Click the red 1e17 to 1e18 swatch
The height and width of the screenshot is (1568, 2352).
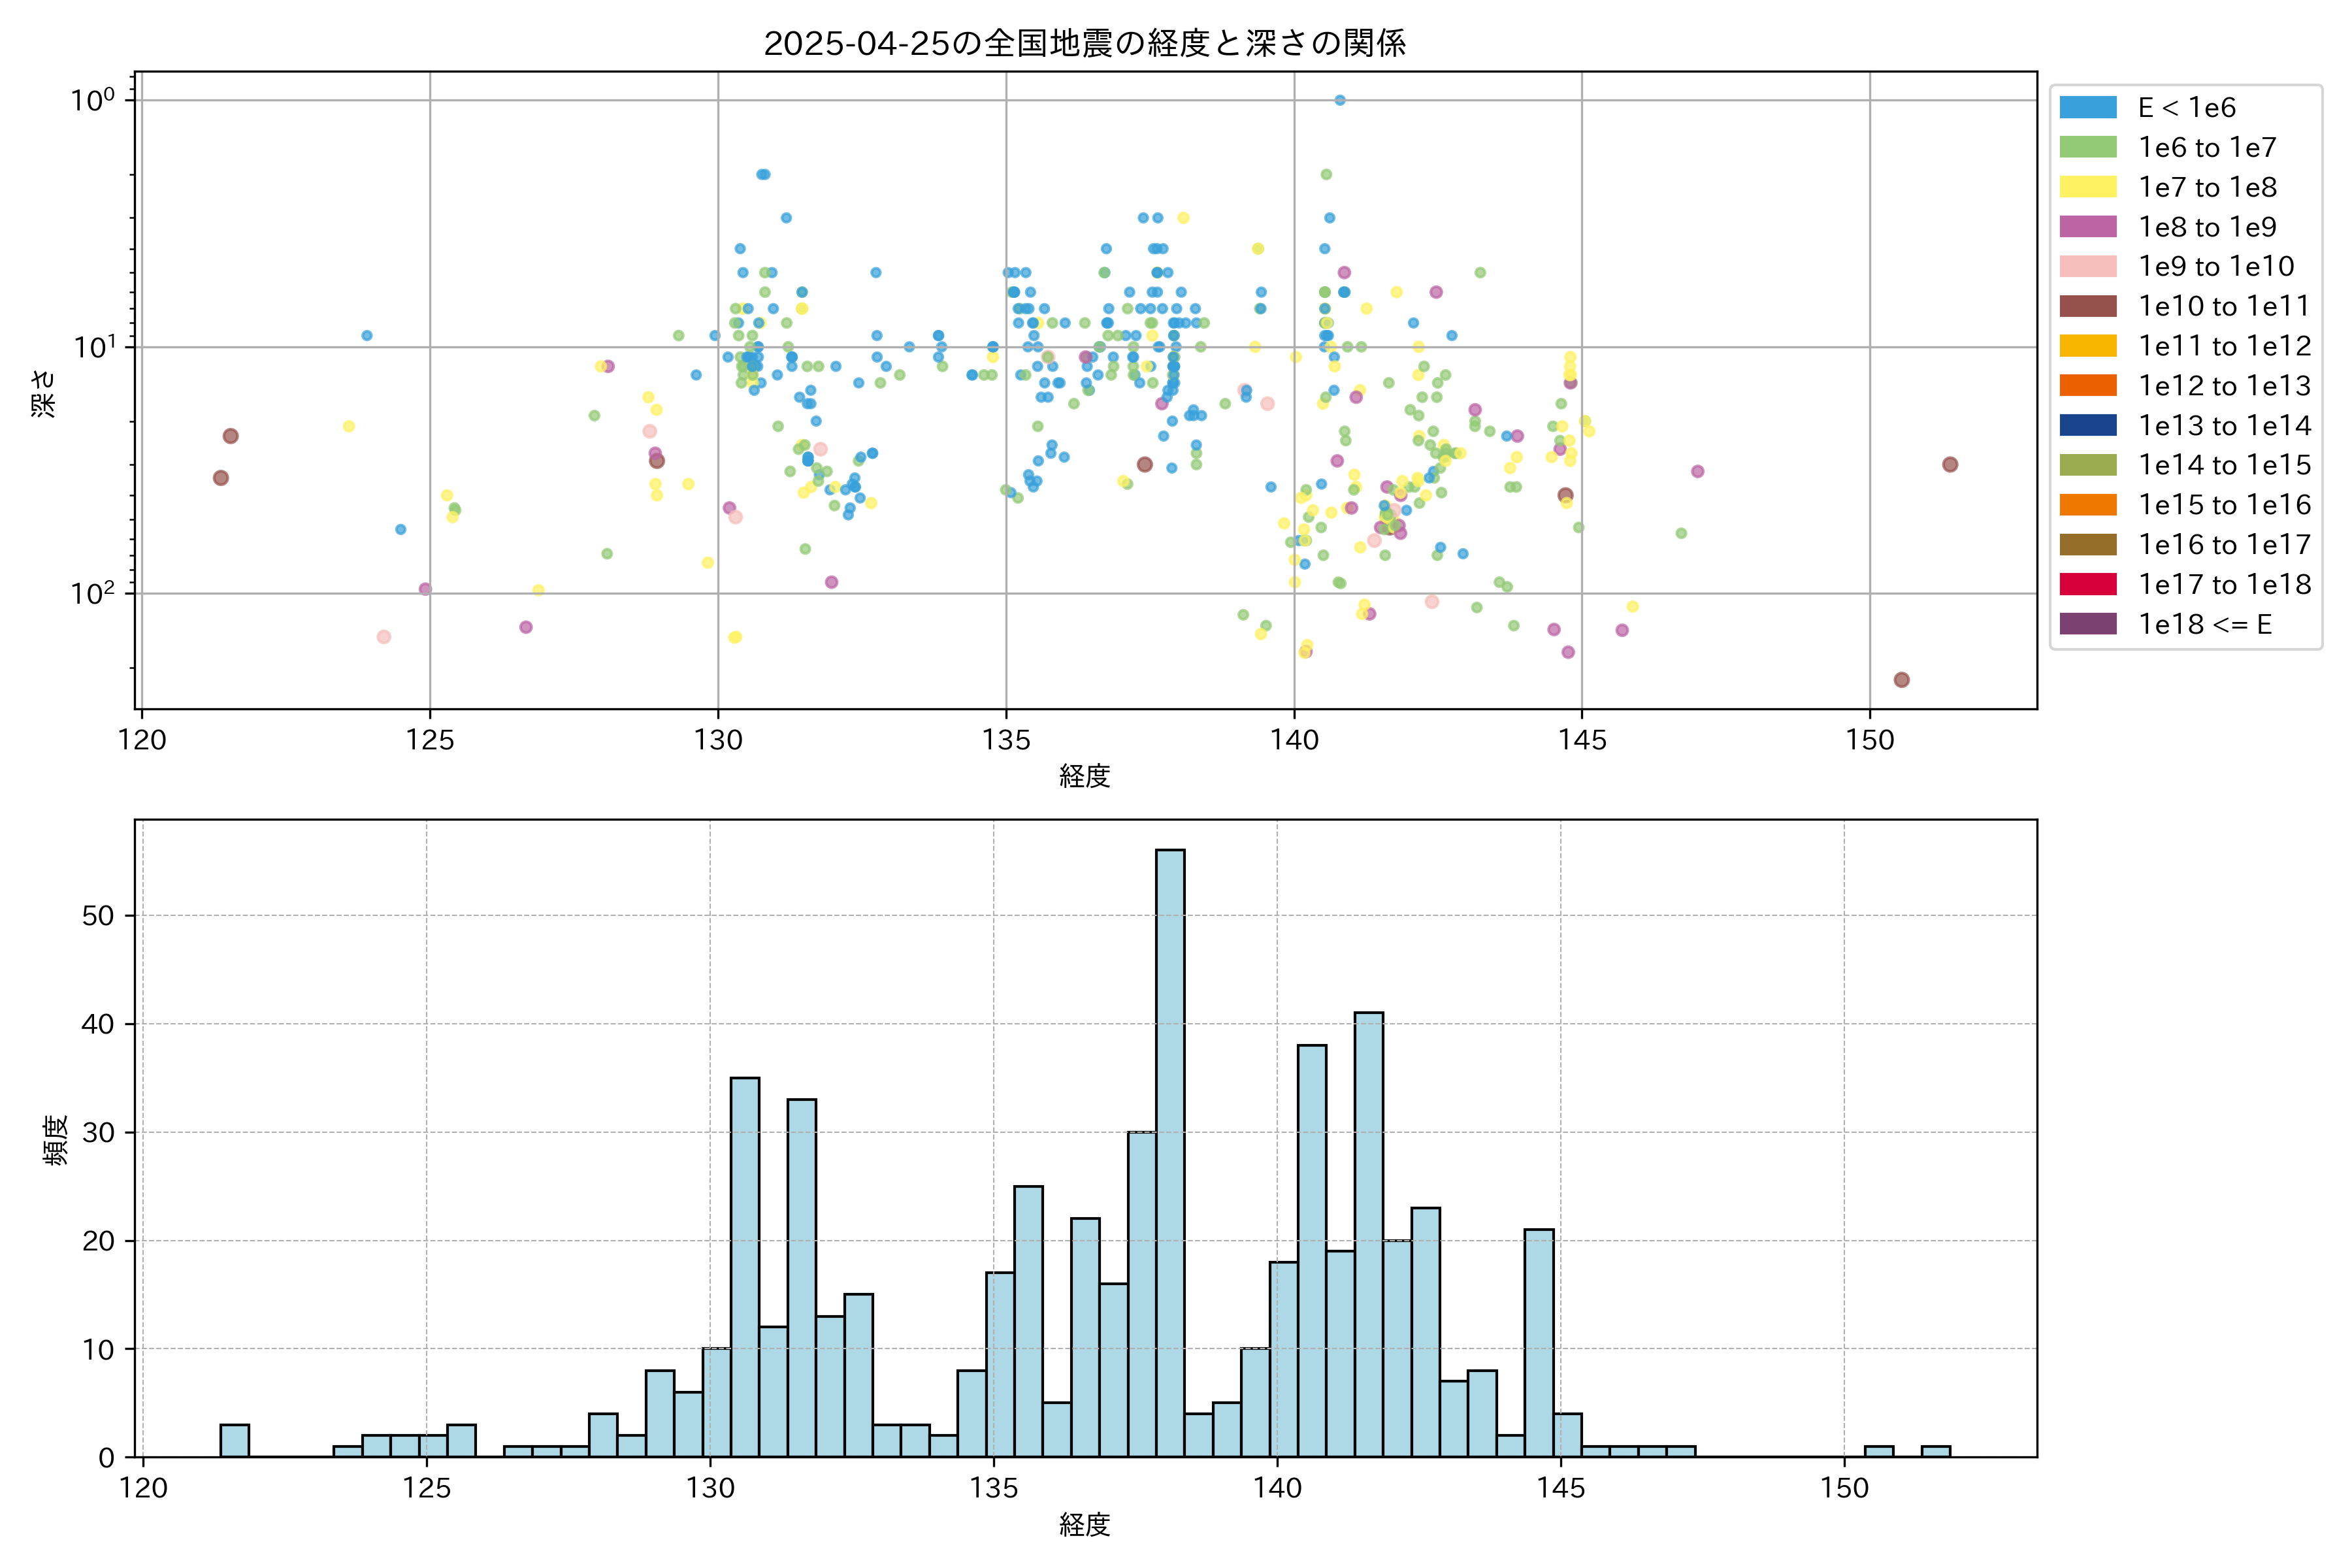click(x=2087, y=584)
